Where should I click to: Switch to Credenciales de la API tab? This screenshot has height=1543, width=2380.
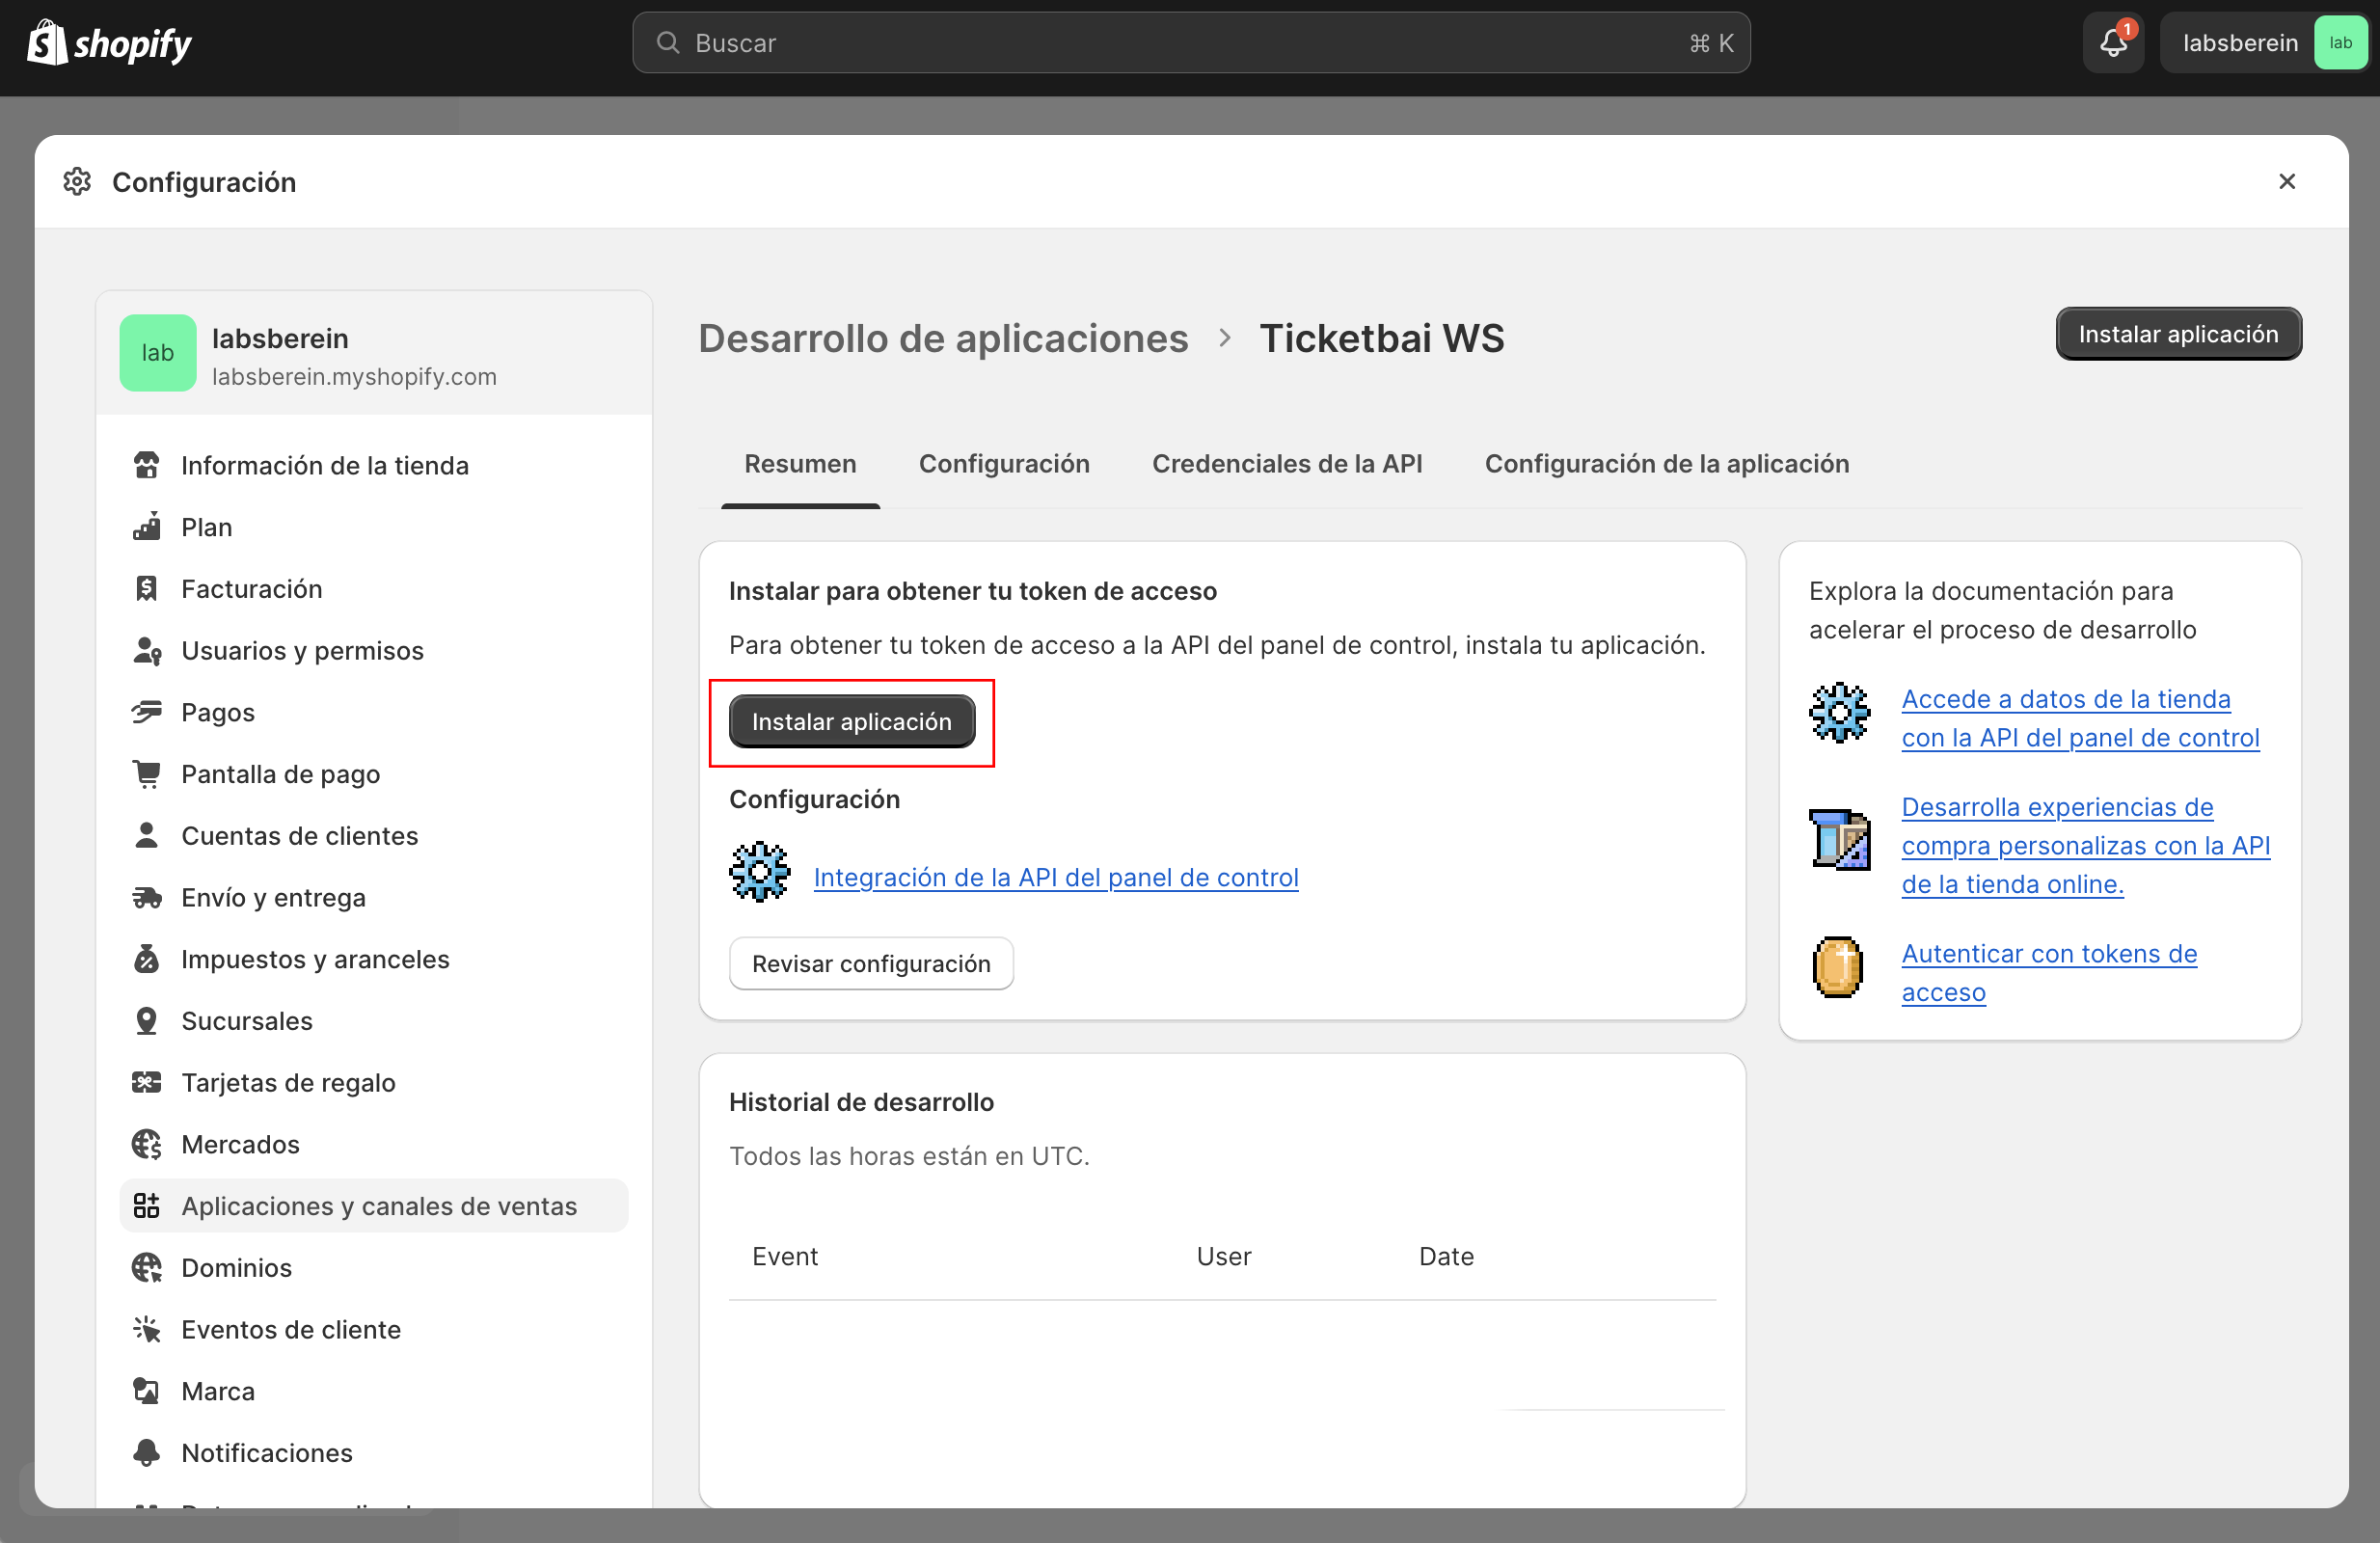[1286, 464]
